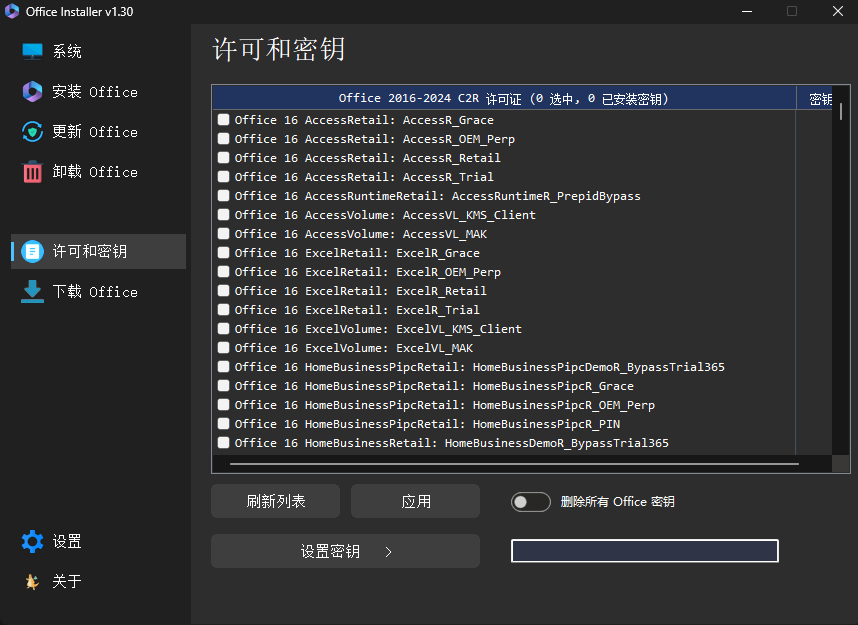Toggle 删除所有 Office 密钥 switch
This screenshot has height=625, width=858.
click(530, 502)
